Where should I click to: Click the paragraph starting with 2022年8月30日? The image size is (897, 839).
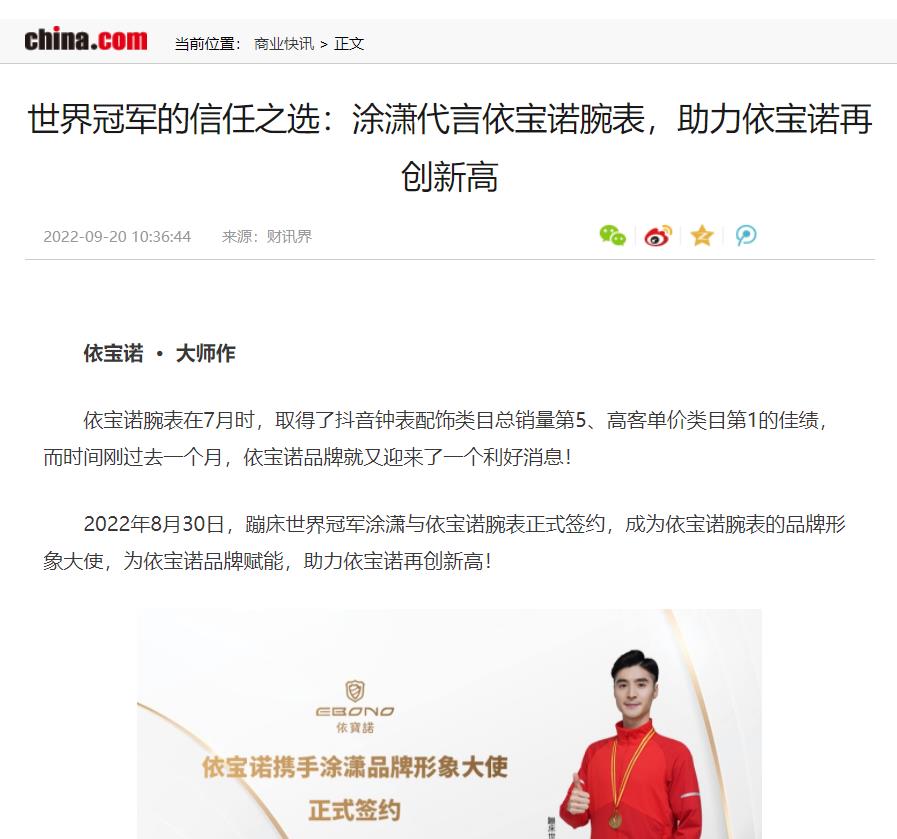pos(444,542)
